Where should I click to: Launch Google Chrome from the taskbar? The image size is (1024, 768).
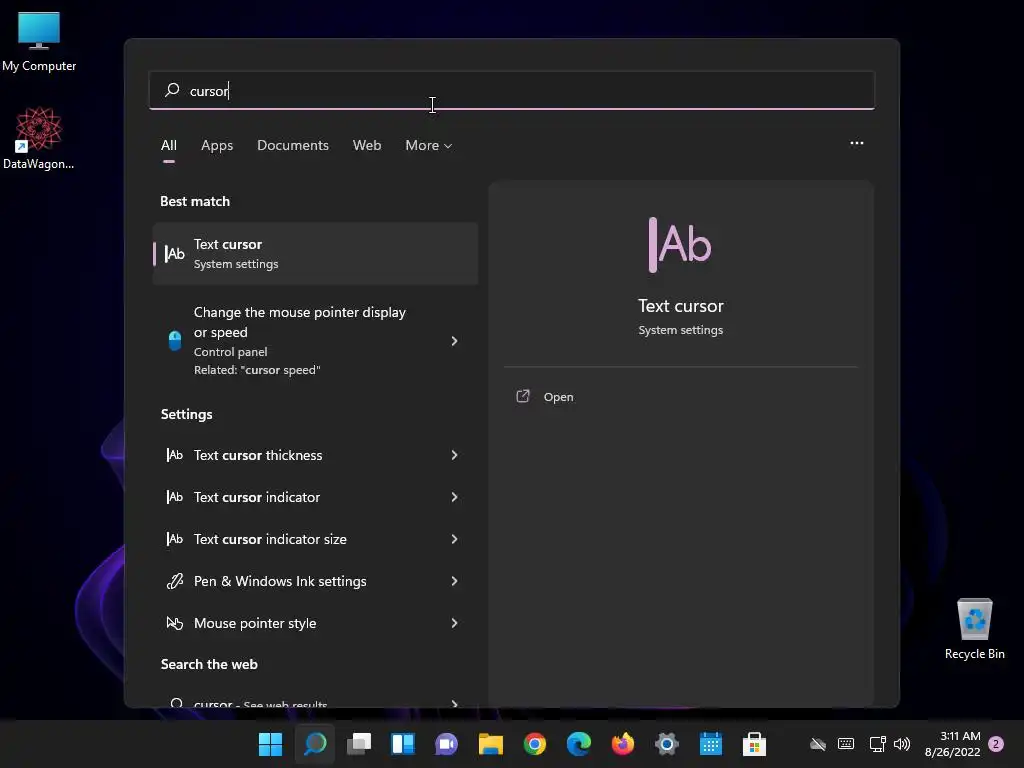click(535, 744)
